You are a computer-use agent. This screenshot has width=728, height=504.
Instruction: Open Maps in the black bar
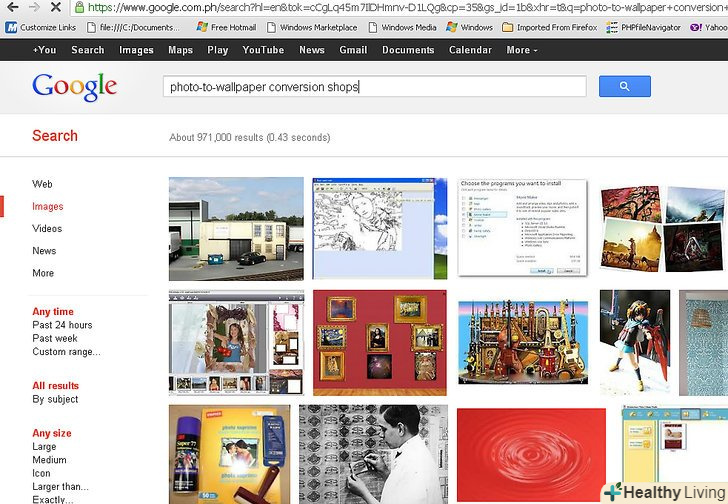click(181, 50)
